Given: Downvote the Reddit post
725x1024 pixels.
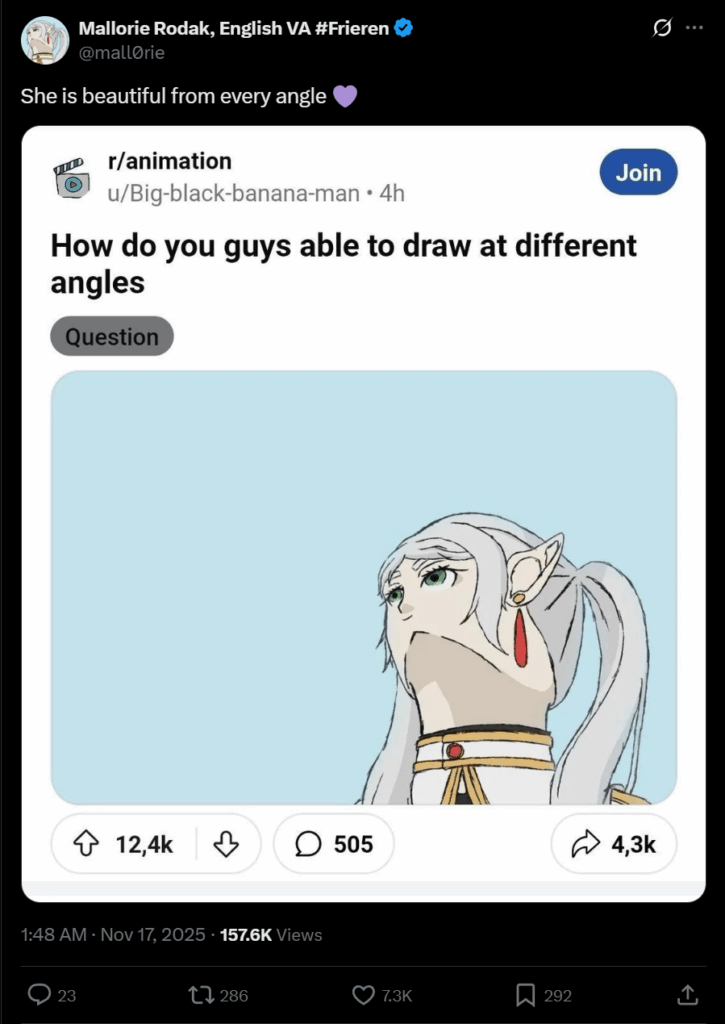Looking at the screenshot, I should coord(227,845).
